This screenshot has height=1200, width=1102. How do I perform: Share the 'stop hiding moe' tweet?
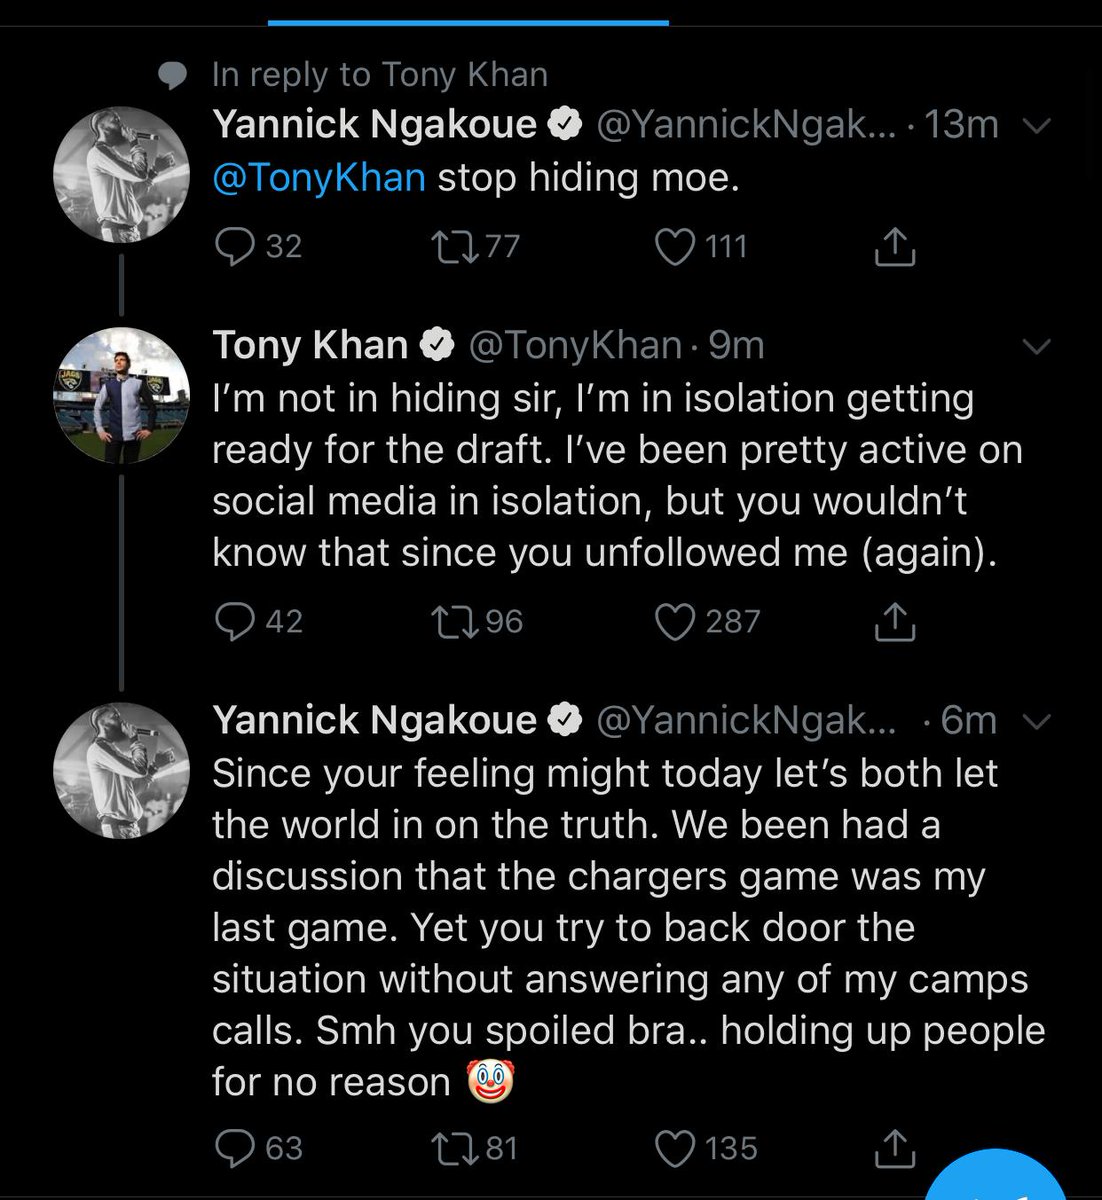(894, 246)
